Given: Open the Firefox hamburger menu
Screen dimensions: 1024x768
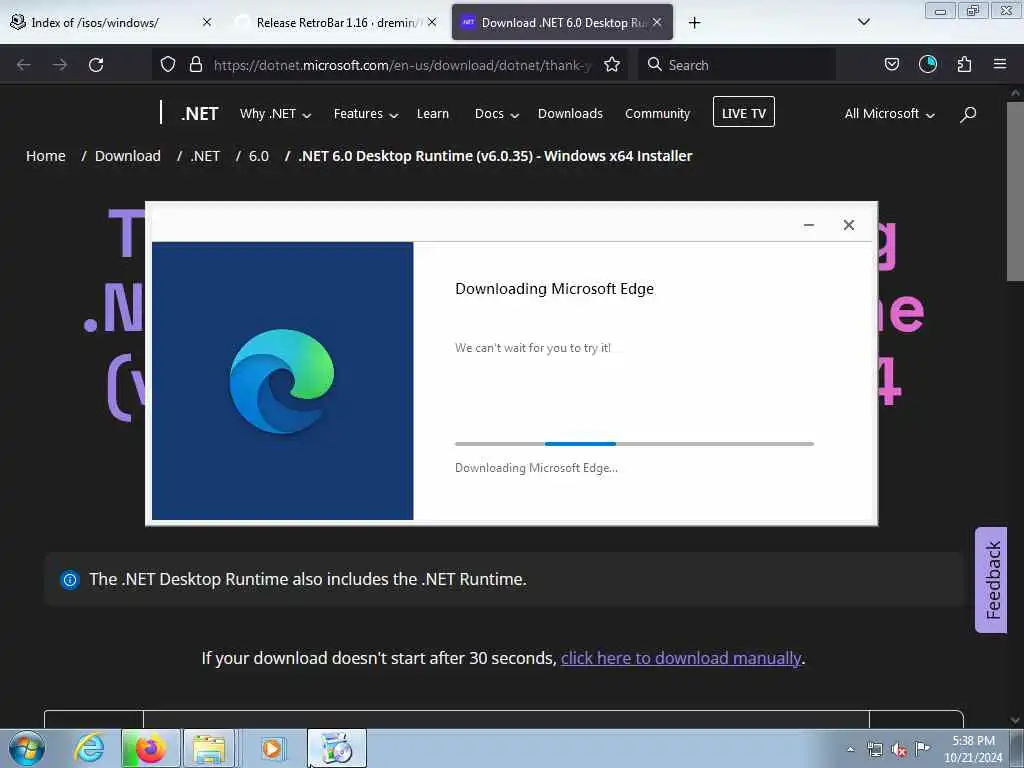Looking at the screenshot, I should pos(1000,64).
